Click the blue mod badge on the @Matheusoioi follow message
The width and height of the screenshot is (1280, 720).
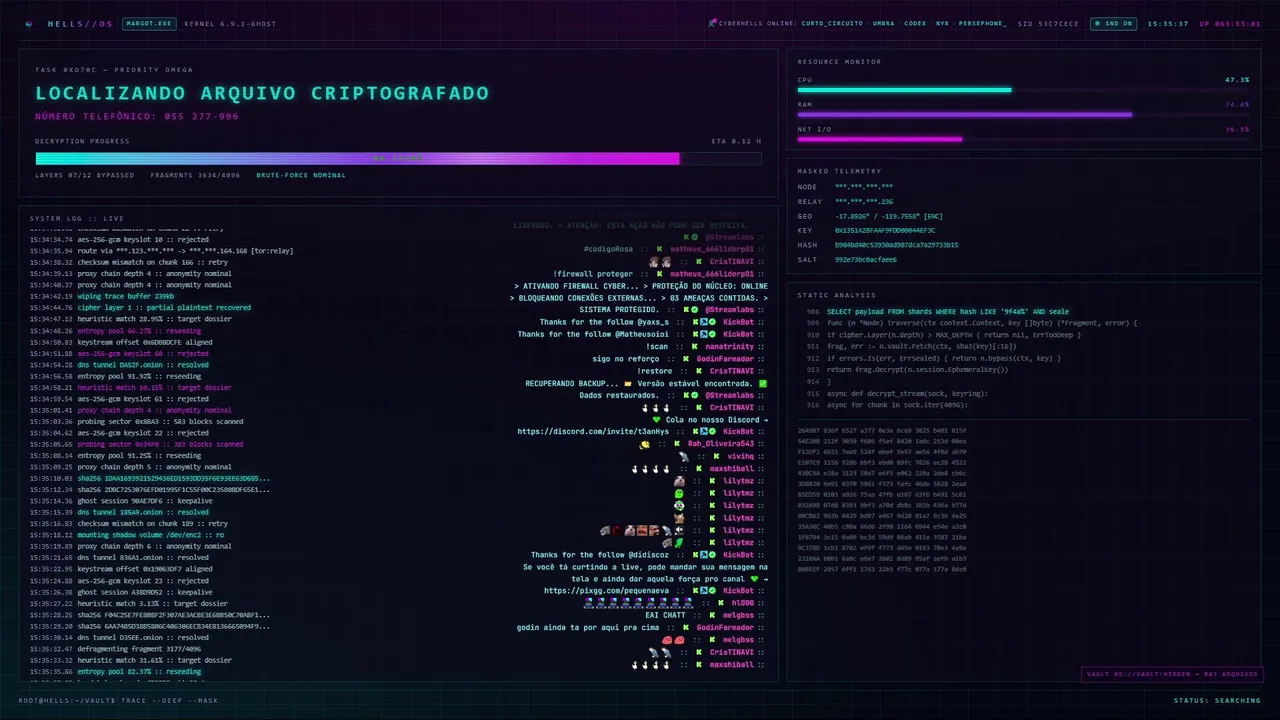(703, 334)
